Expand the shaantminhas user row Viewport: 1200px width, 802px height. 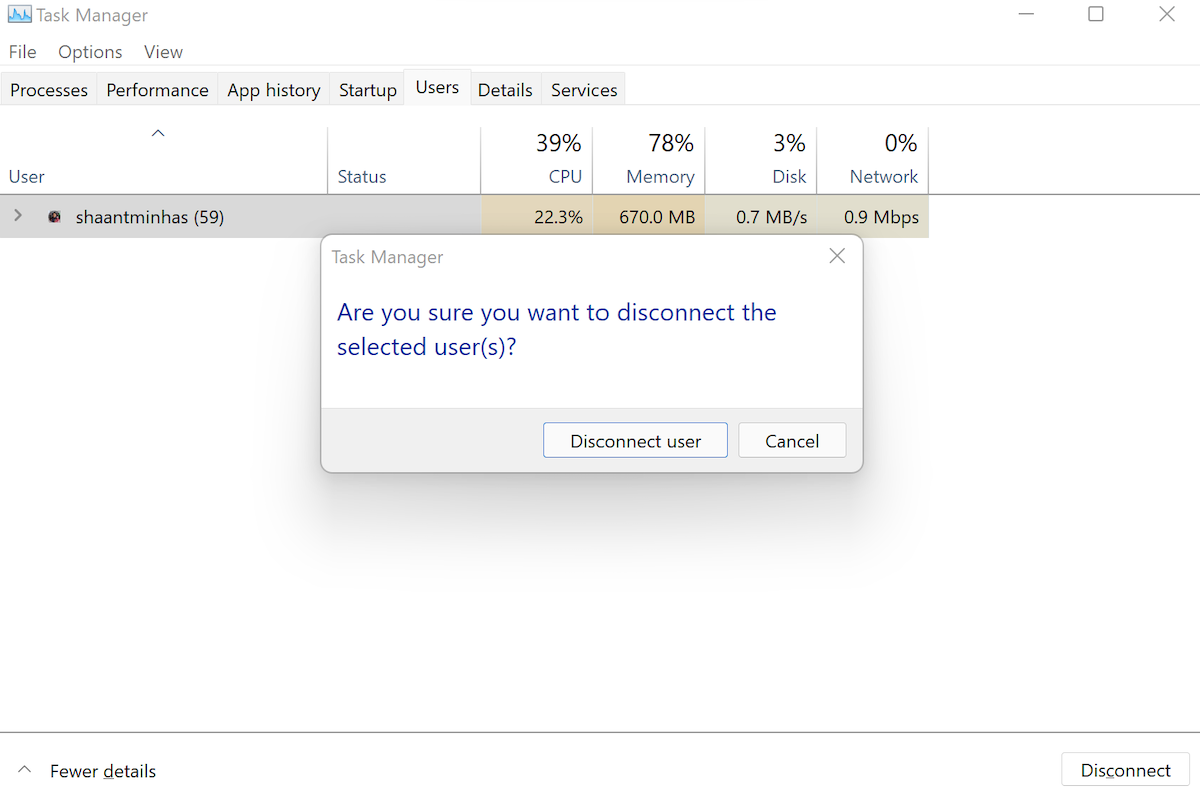pos(18,216)
